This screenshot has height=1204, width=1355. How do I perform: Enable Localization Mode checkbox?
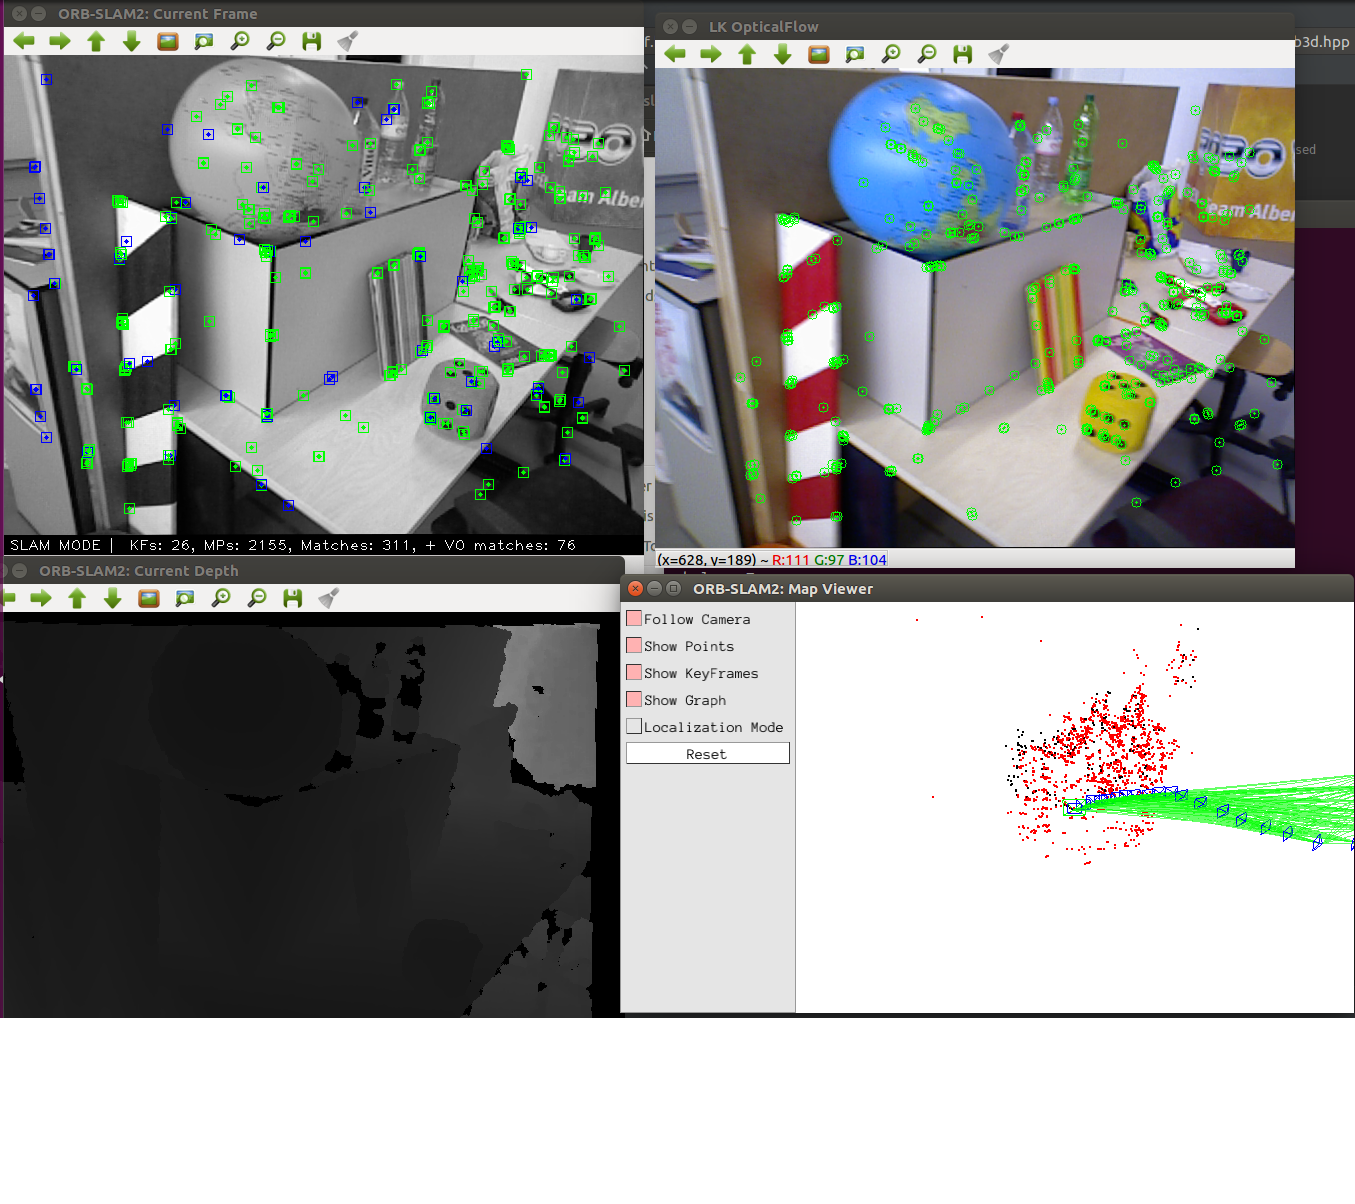pos(634,727)
